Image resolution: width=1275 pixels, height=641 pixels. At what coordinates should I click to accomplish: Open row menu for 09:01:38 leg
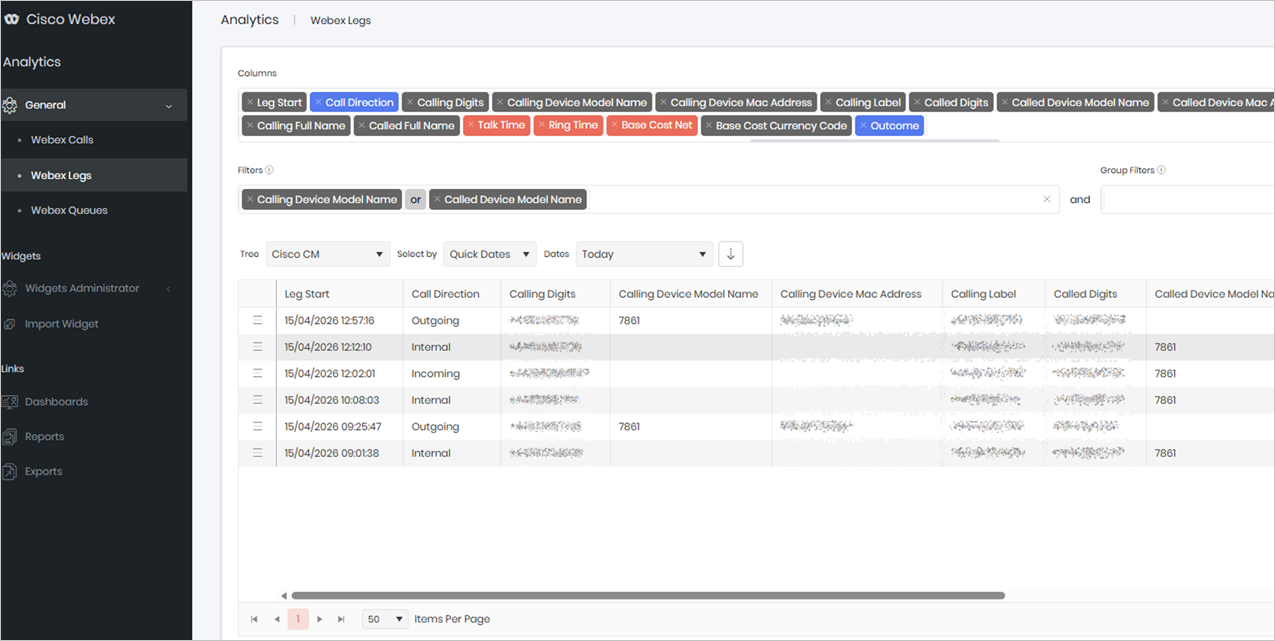pos(257,453)
